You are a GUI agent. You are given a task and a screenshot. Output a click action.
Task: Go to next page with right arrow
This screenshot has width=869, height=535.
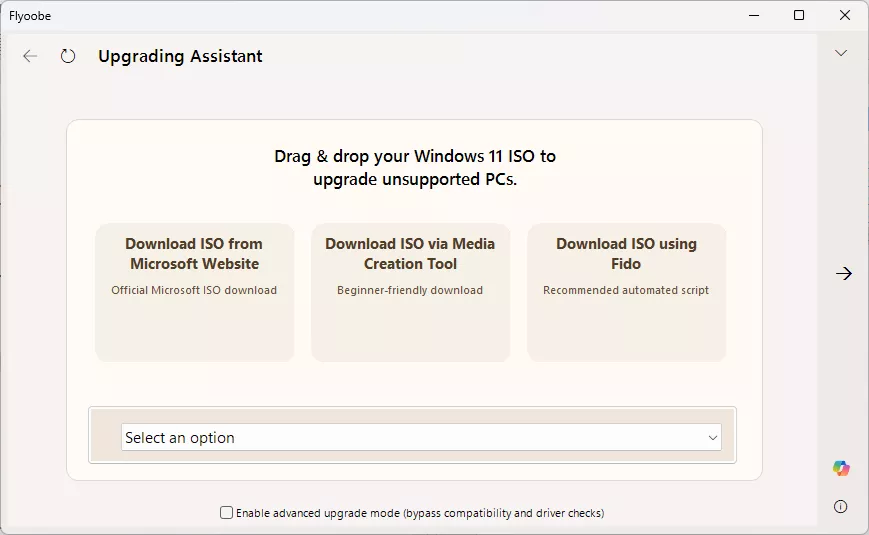point(844,273)
